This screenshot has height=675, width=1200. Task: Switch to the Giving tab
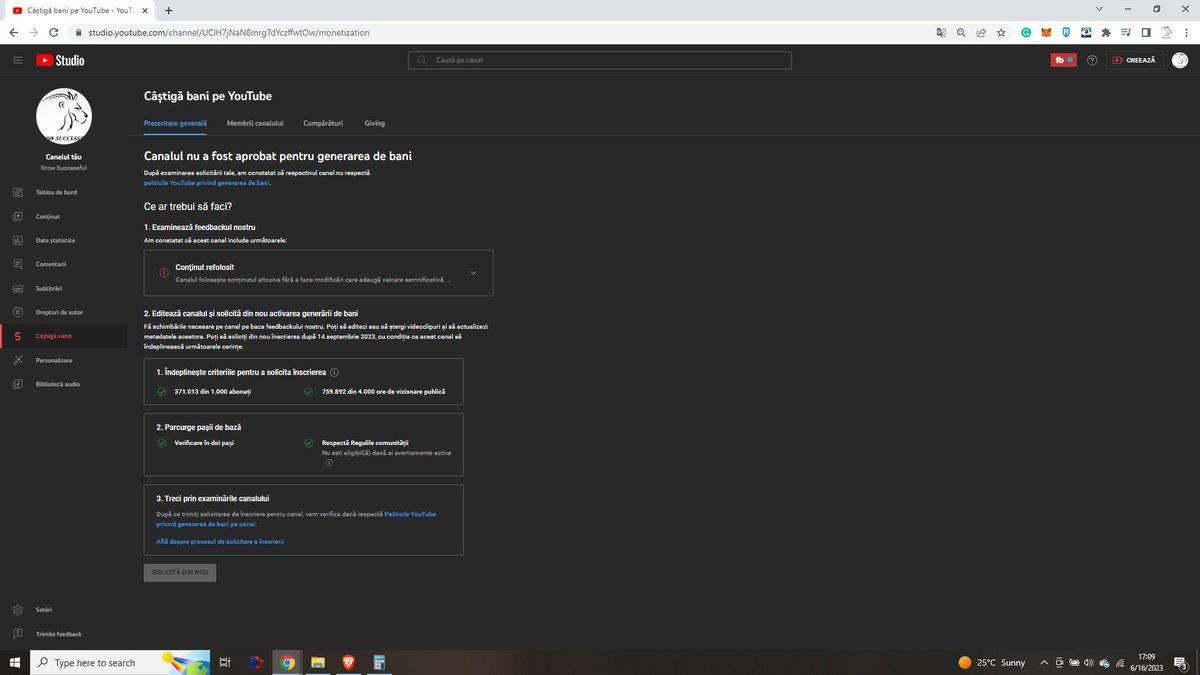374,123
